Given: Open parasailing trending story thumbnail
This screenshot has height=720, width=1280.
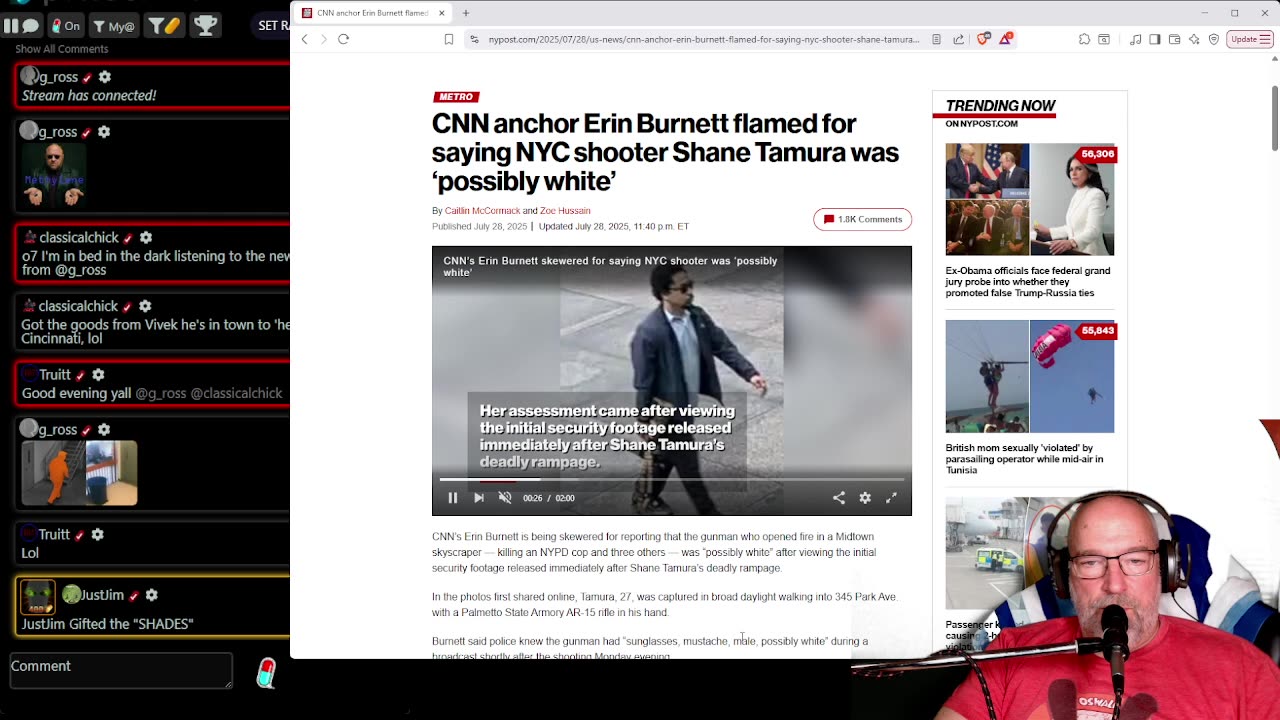Looking at the screenshot, I should click(1030, 377).
